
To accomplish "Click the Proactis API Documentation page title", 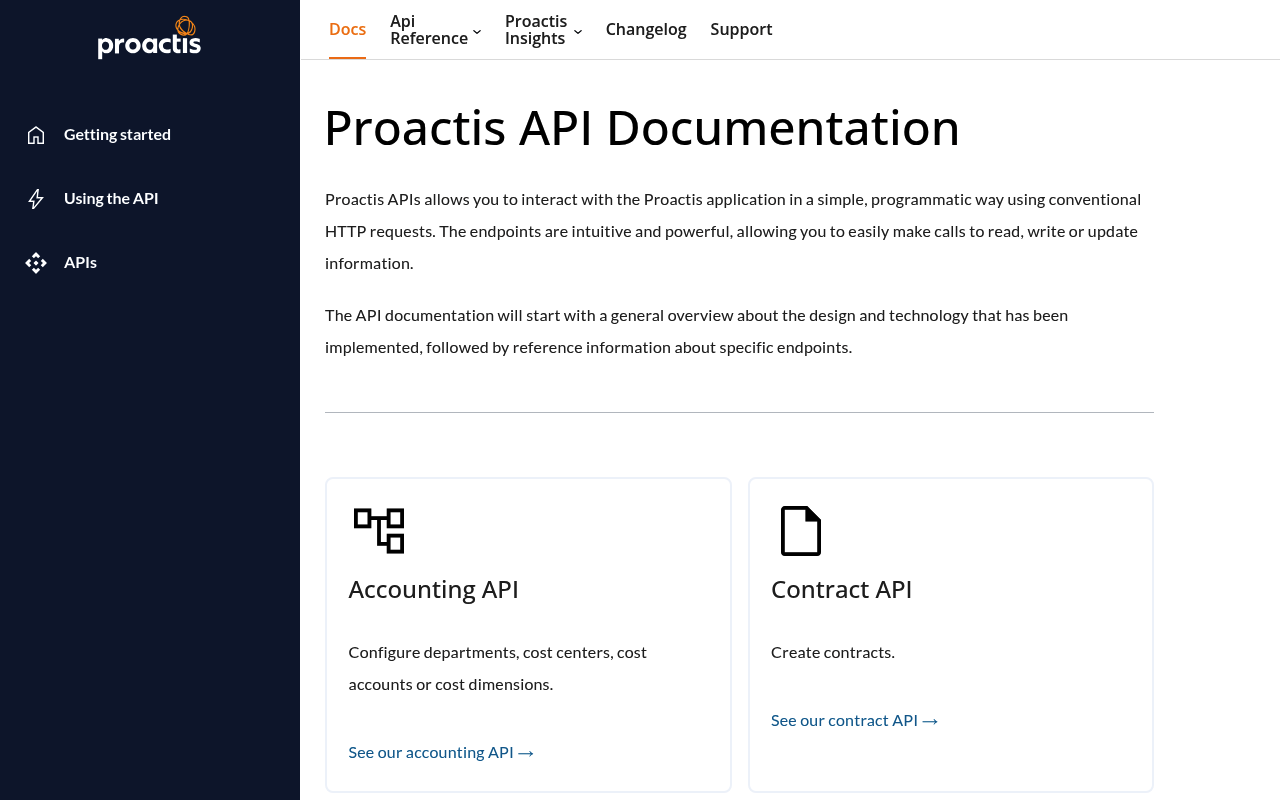I will 642,128.
